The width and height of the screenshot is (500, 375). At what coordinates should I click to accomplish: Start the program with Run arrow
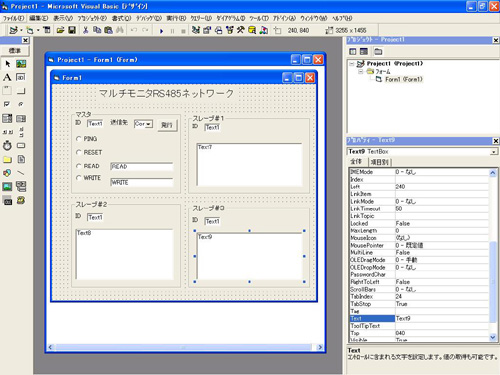point(162,31)
